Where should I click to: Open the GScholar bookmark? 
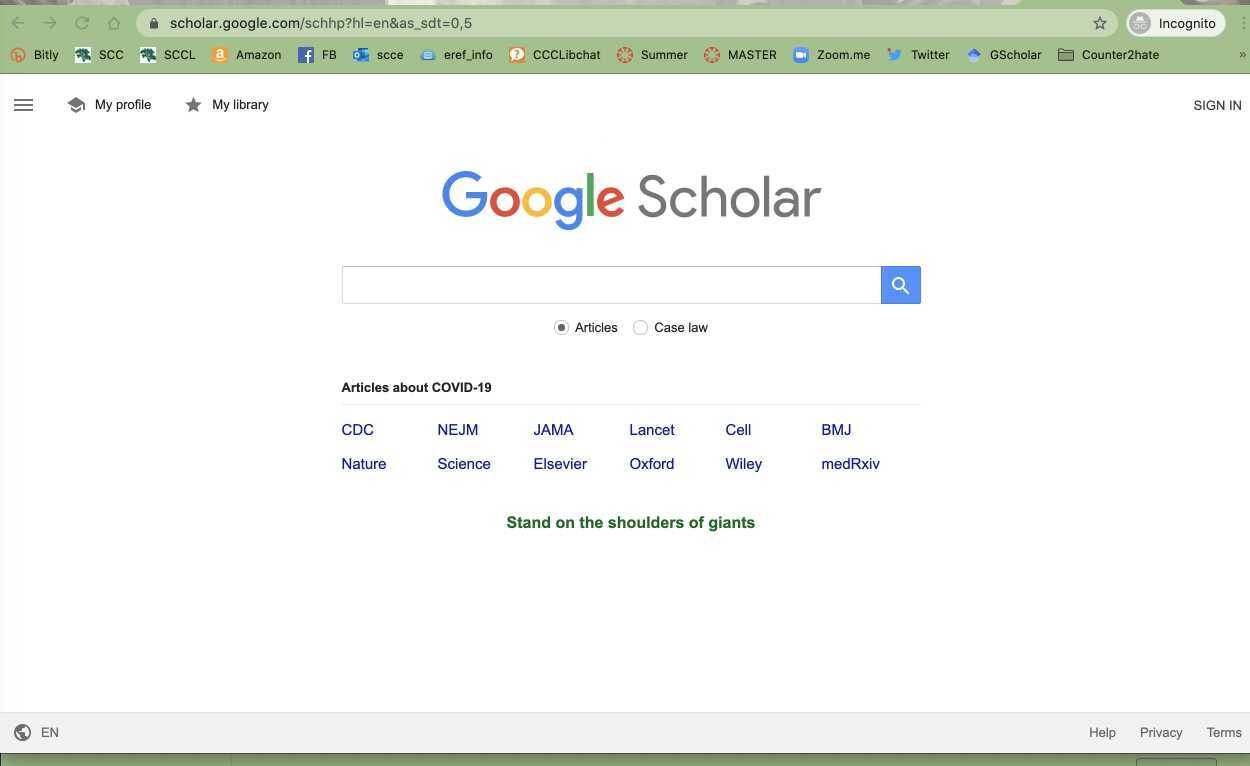click(1013, 55)
